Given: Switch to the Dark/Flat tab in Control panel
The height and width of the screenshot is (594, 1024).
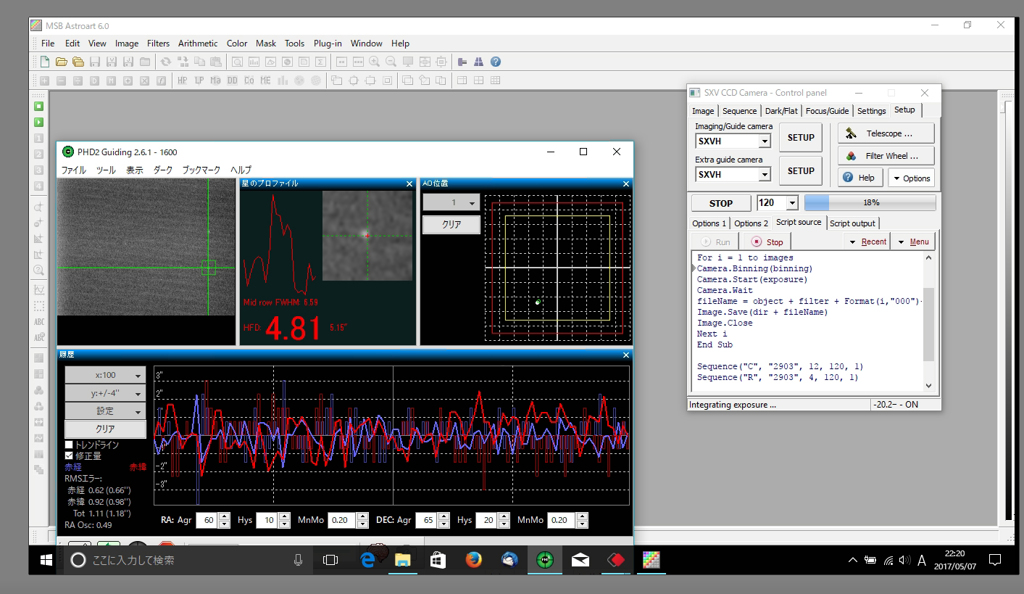Looking at the screenshot, I should click(x=781, y=111).
